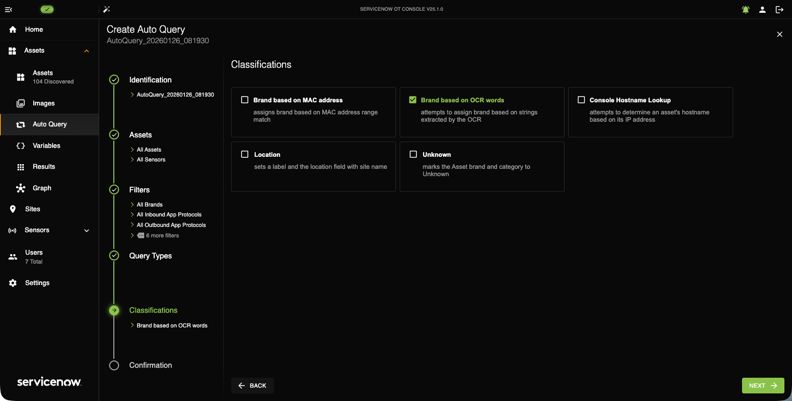The image size is (792, 401).
Task: Jump to Identification wizard step
Action: pyautogui.click(x=150, y=80)
